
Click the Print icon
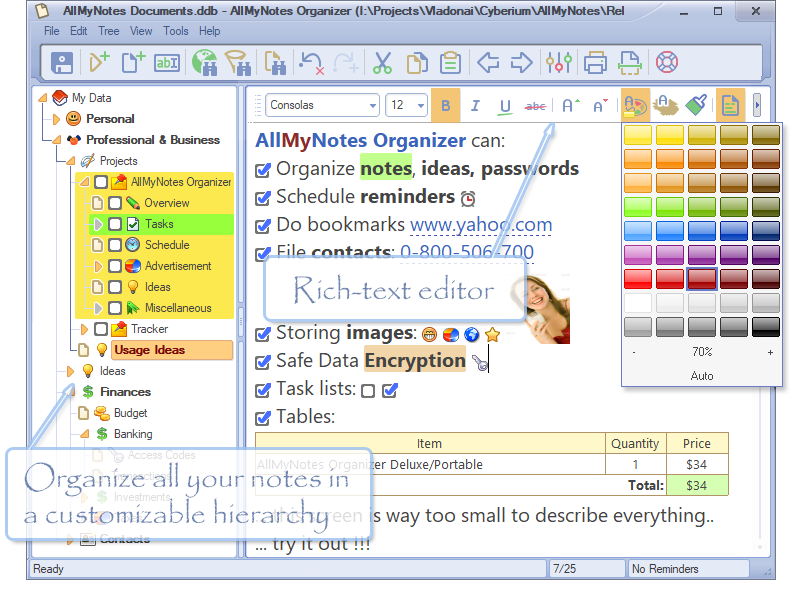point(595,63)
